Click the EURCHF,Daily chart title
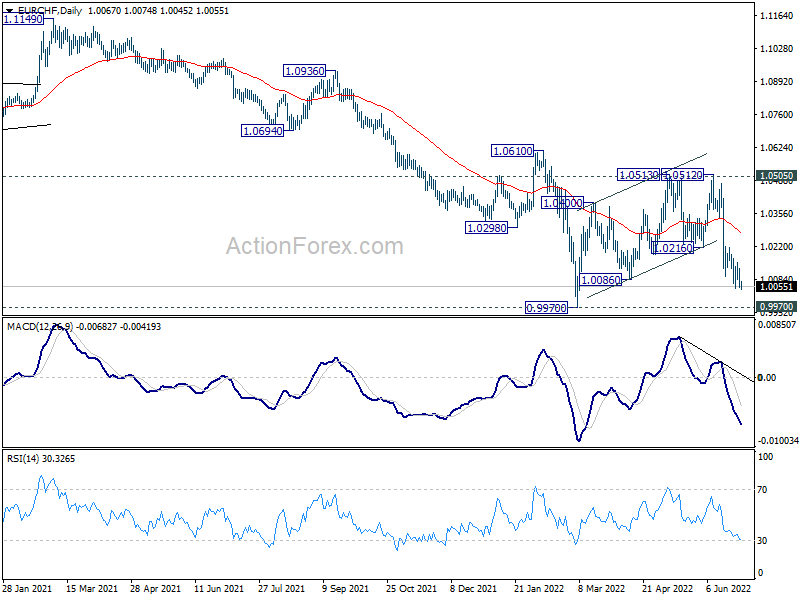This screenshot has width=800, height=600. (x=50, y=10)
